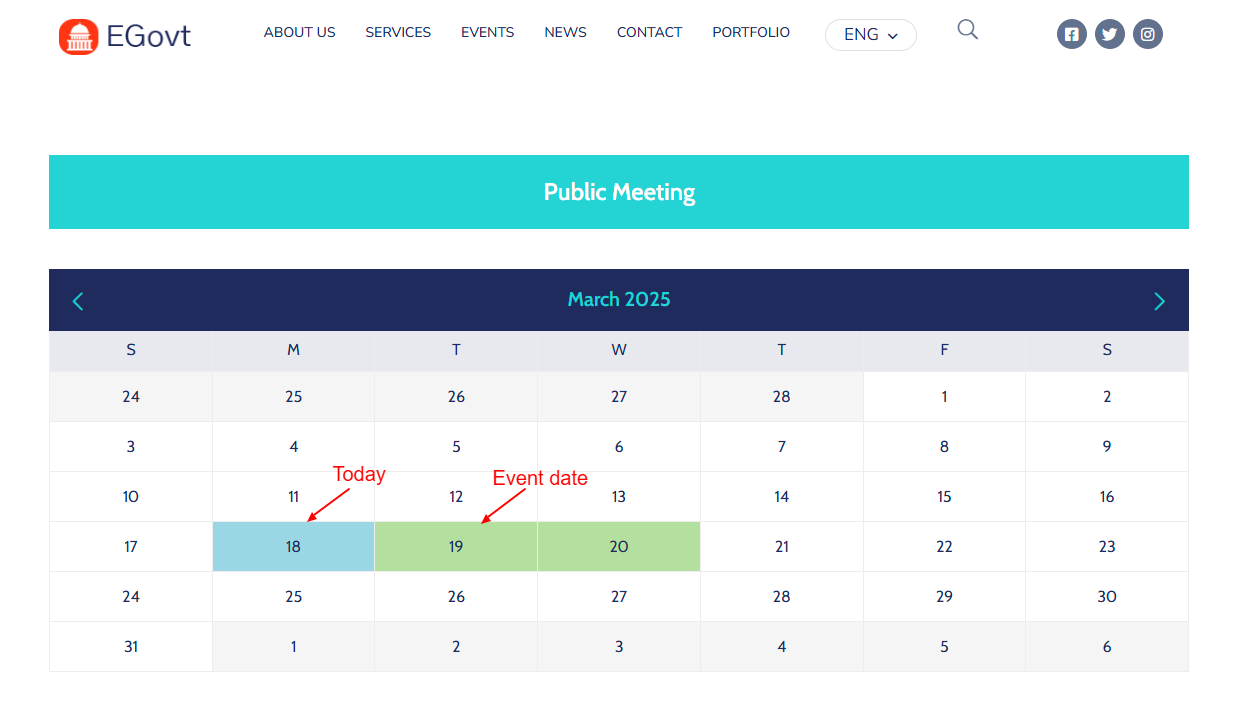Open the PORTFOLIO menu item
Screen dimensions: 1236x707
coord(751,32)
